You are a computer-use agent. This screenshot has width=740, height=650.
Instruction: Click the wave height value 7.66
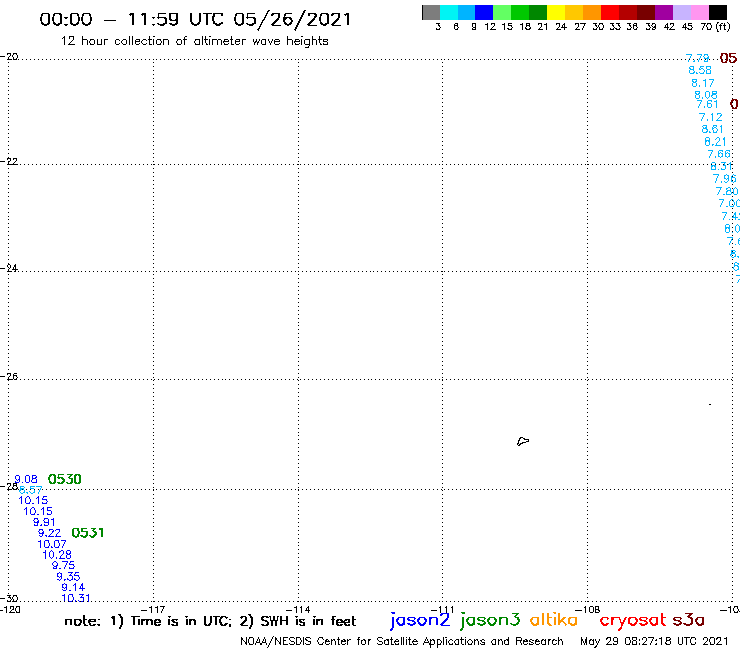[719, 154]
